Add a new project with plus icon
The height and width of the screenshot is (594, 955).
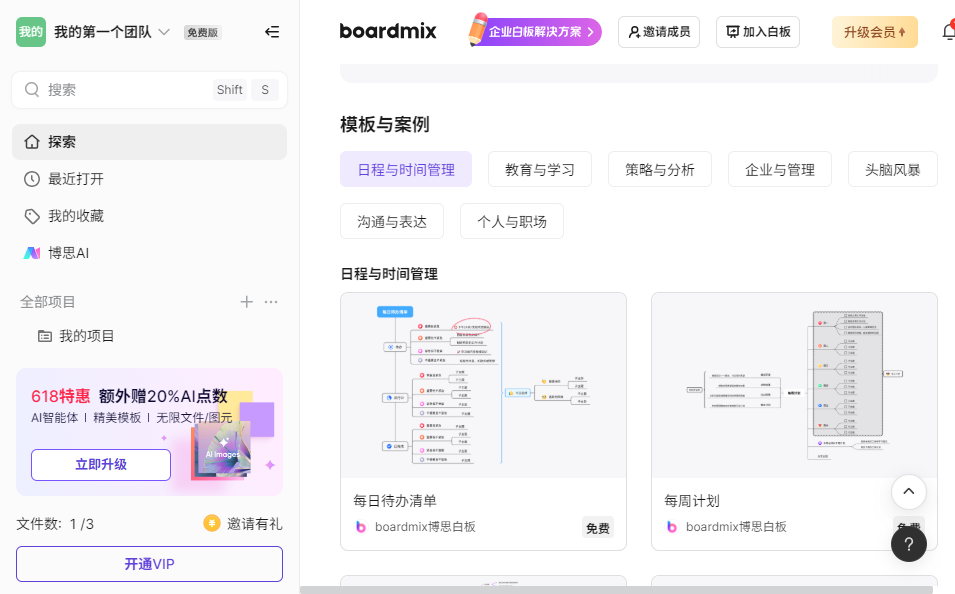coord(247,302)
